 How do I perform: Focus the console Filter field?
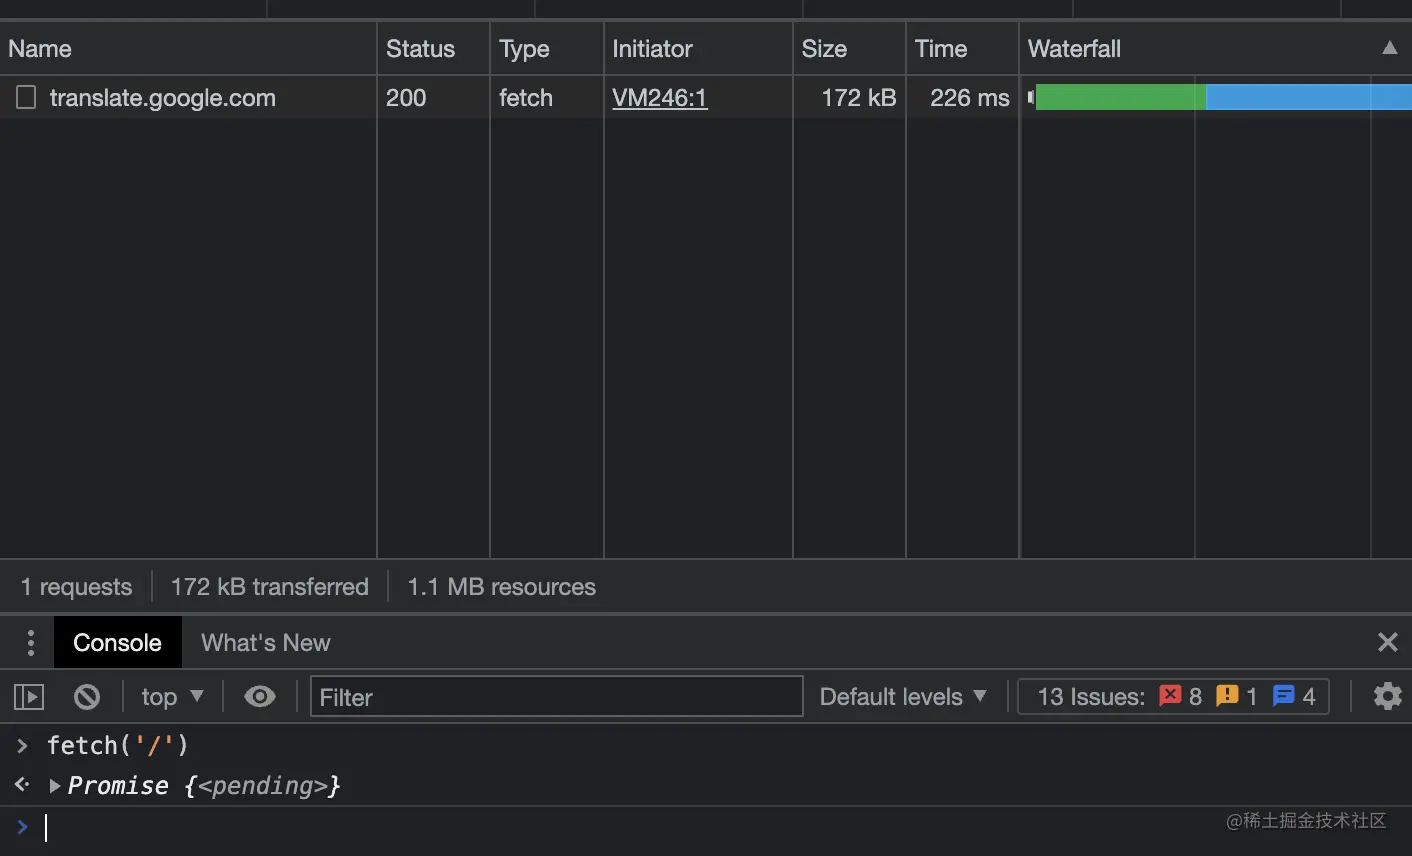point(557,696)
